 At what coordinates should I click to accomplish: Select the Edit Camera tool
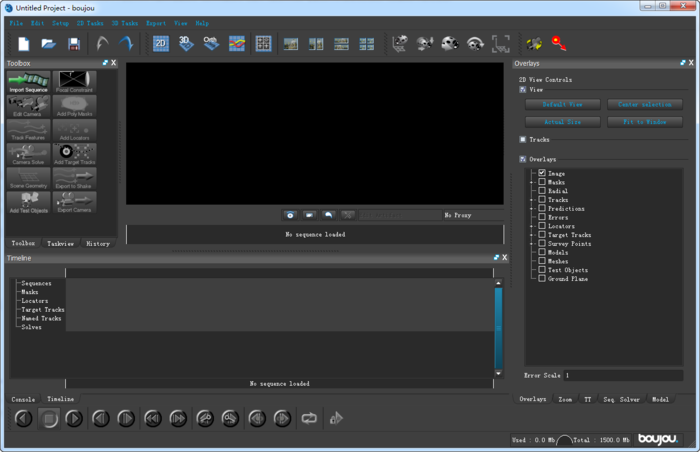point(28,105)
